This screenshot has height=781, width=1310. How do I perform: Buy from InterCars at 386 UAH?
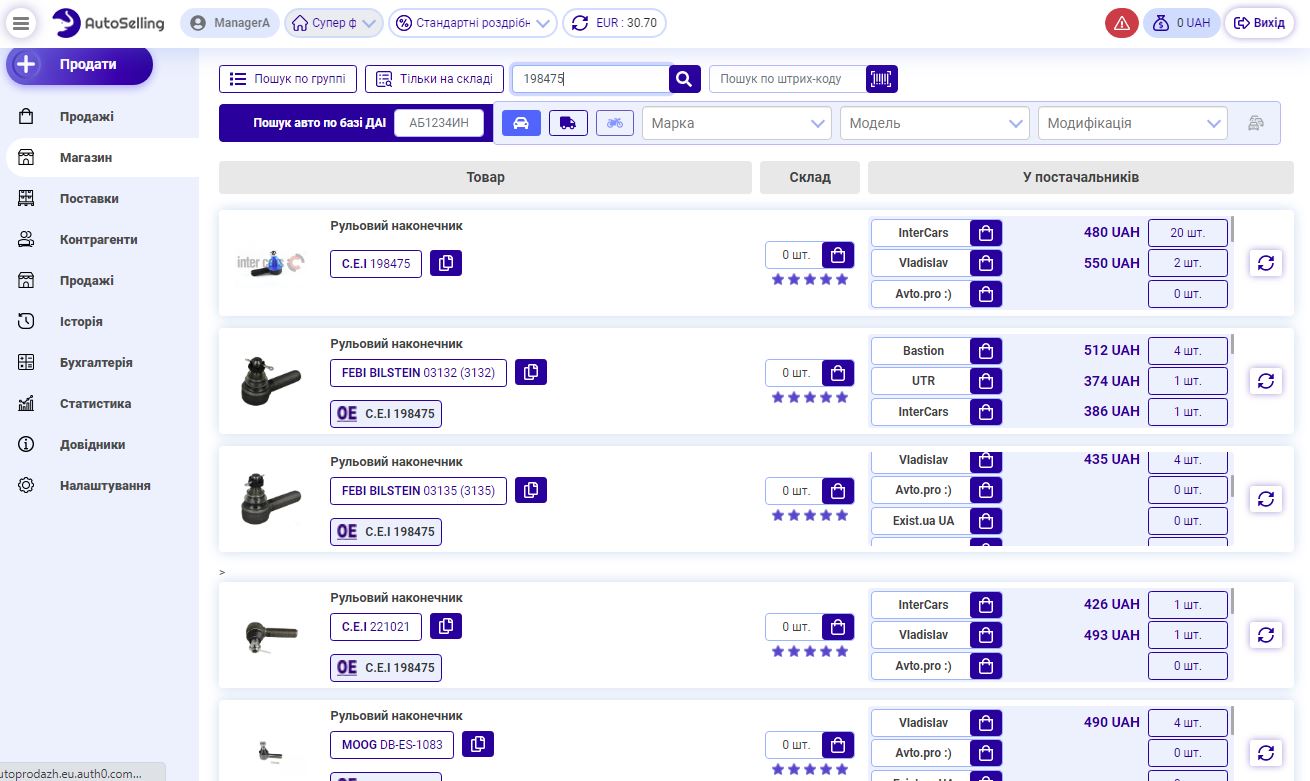click(986, 411)
